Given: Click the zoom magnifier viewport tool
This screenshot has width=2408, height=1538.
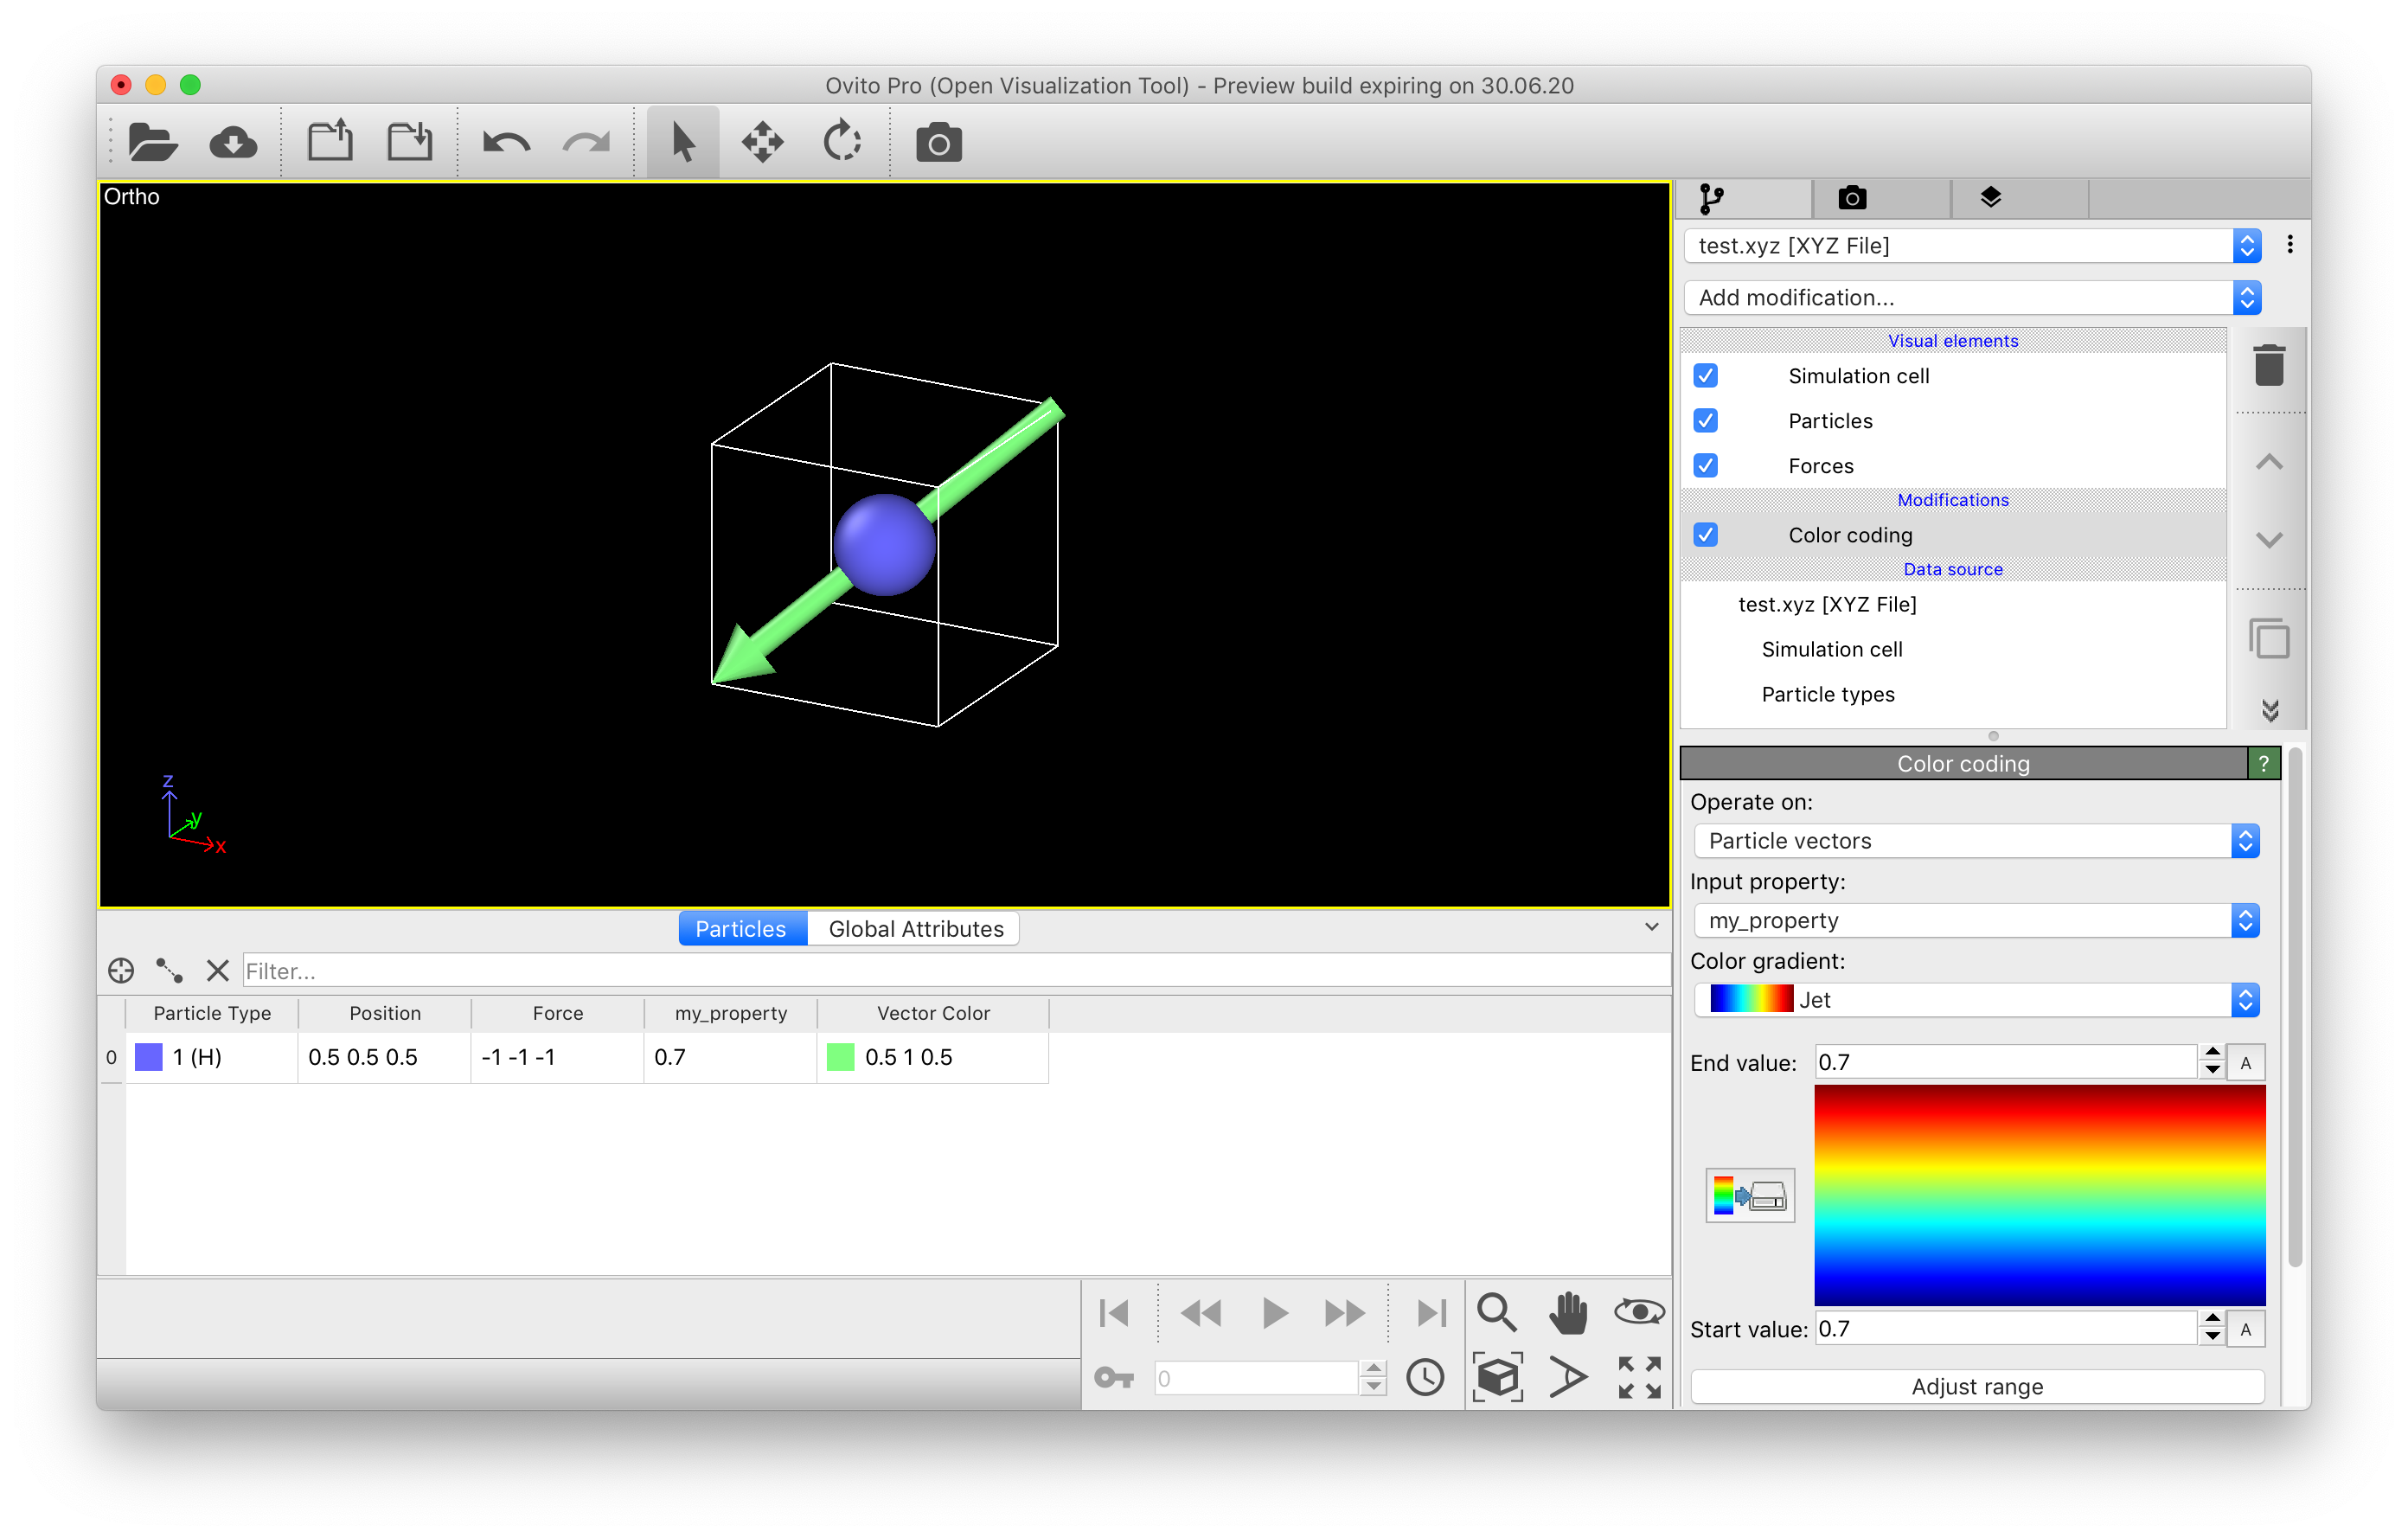Looking at the screenshot, I should 1496,1312.
